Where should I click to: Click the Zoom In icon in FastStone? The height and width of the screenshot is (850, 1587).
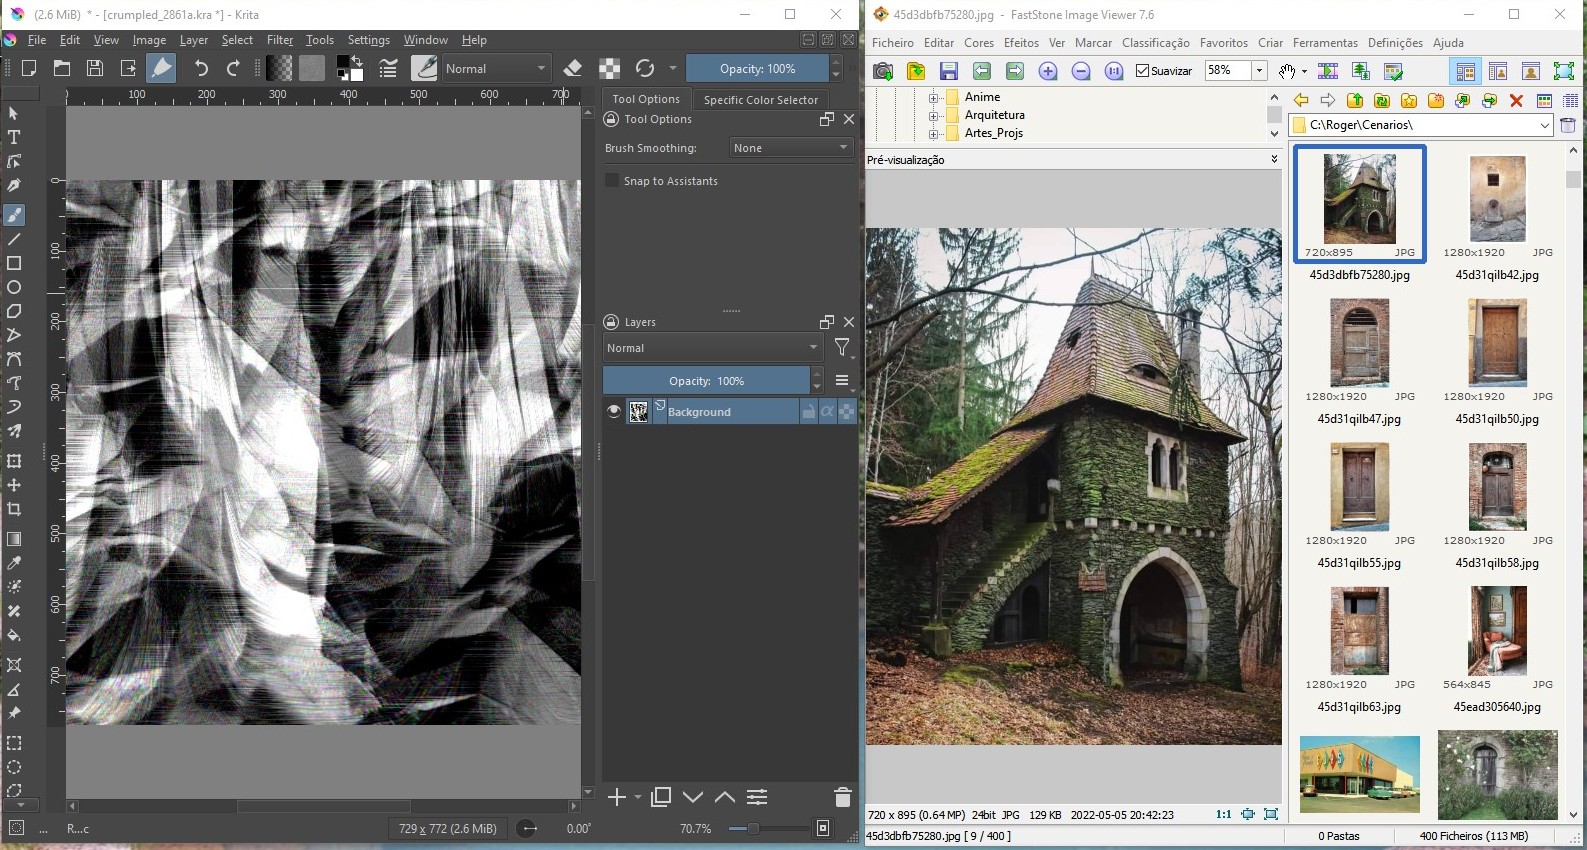[1047, 71]
